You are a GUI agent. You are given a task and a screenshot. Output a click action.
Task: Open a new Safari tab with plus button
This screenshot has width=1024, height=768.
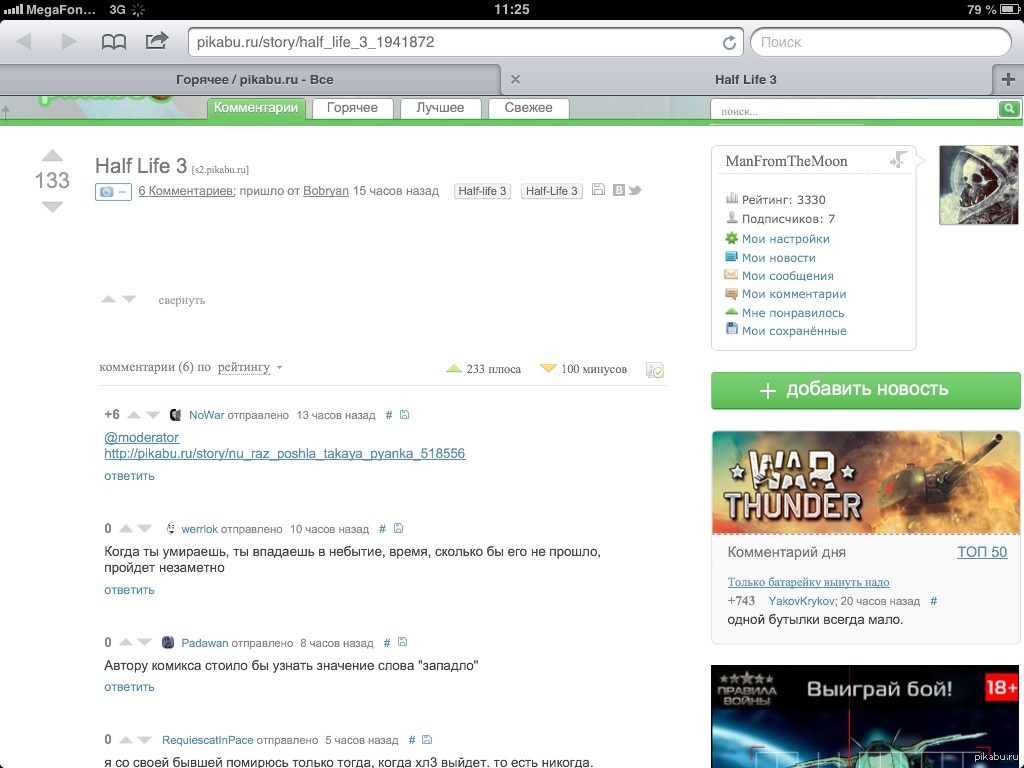(1008, 79)
